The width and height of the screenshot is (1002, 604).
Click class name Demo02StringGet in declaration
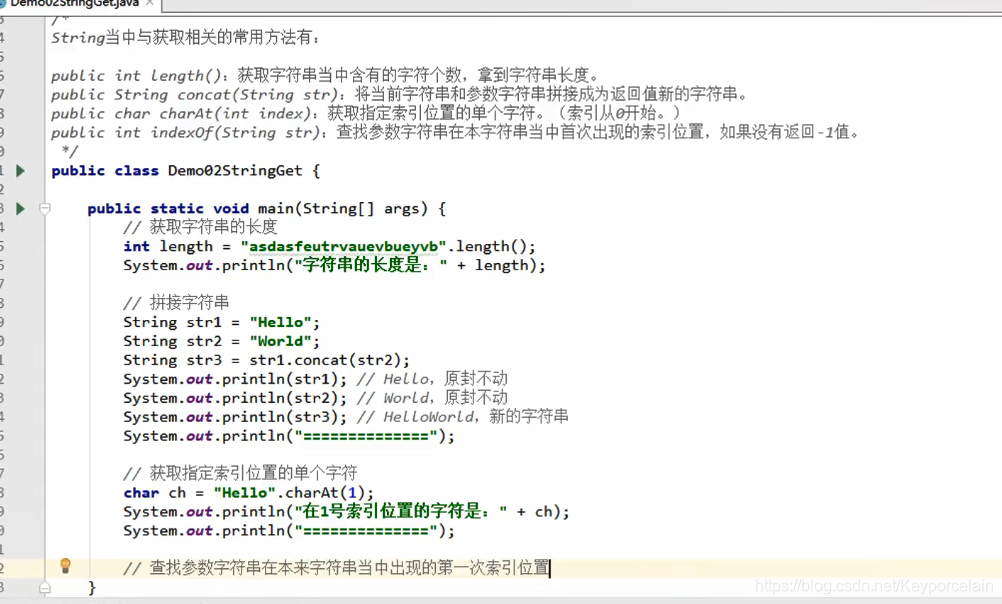pyautogui.click(x=235, y=171)
